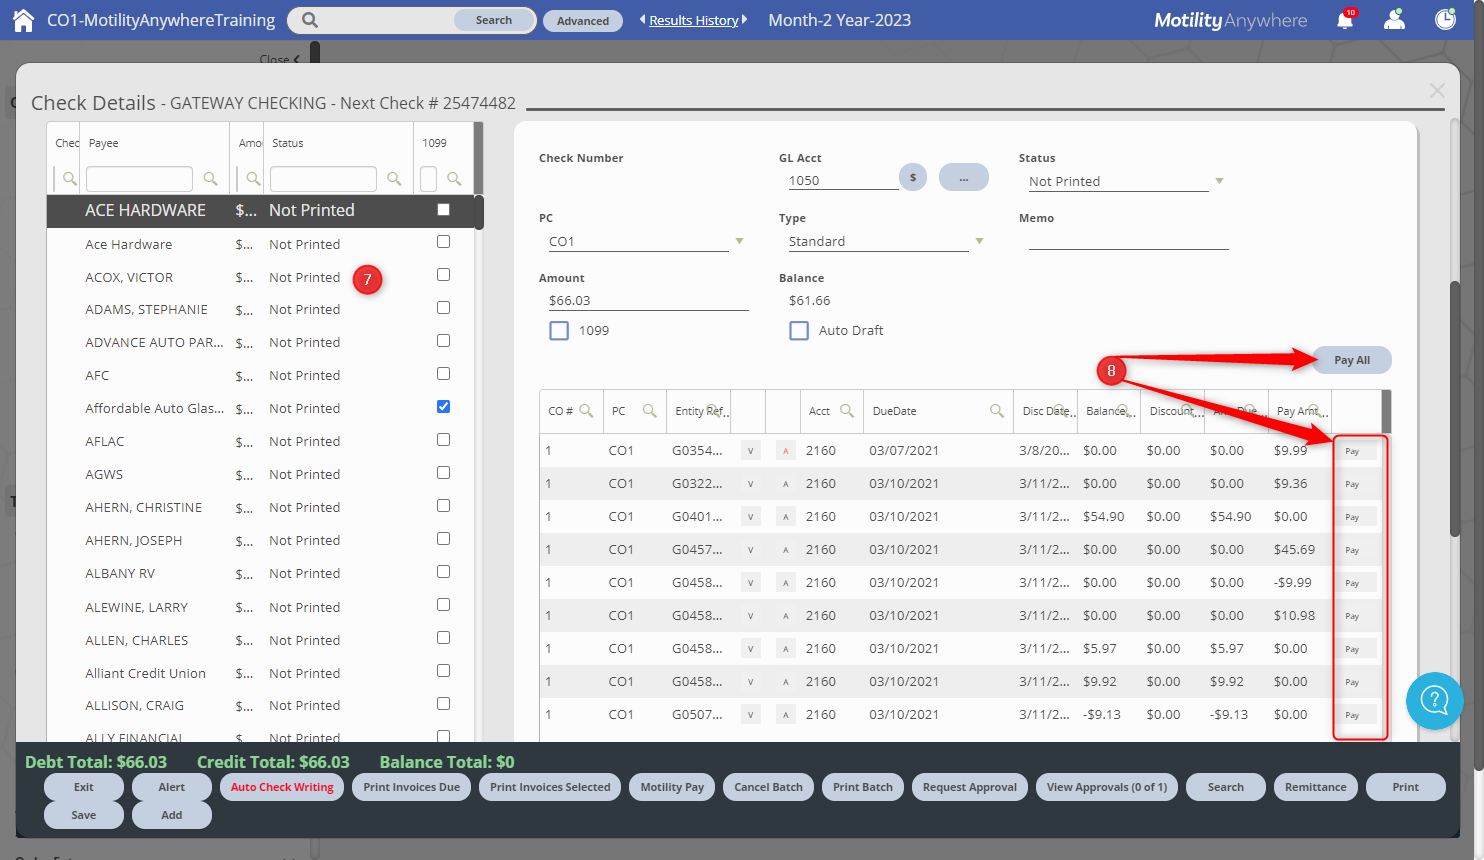Expand the down arrow on the G0457 row

pyautogui.click(x=751, y=550)
